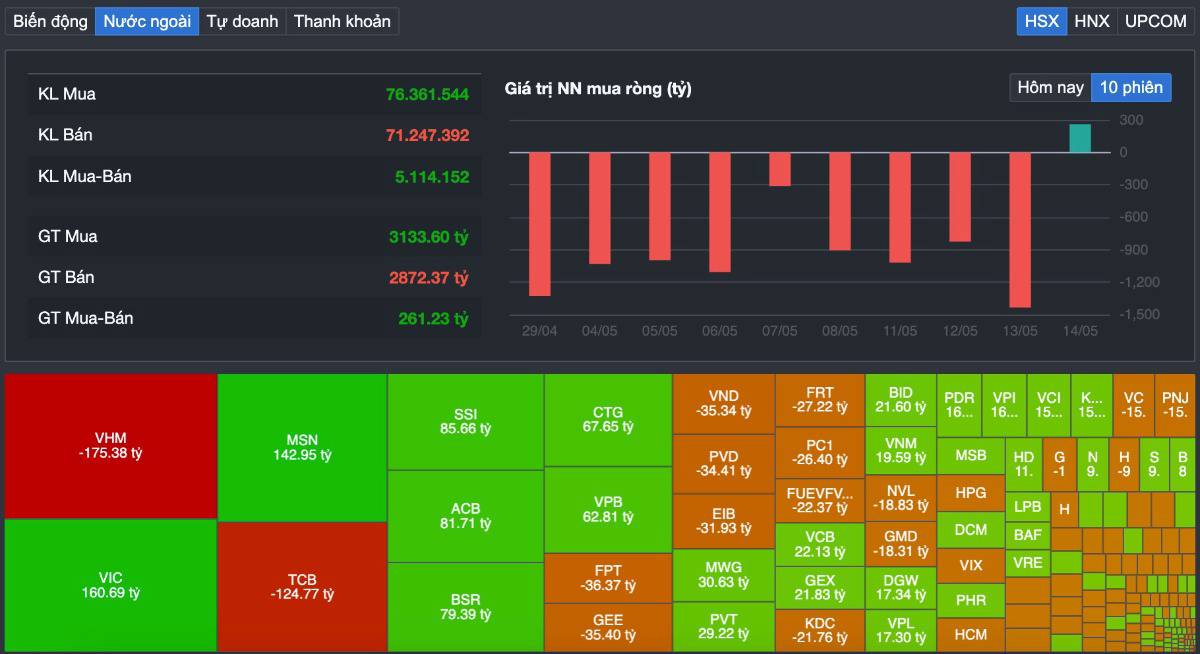1200x654 pixels.
Task: Select the MWG treemap tile
Action: 723,574
